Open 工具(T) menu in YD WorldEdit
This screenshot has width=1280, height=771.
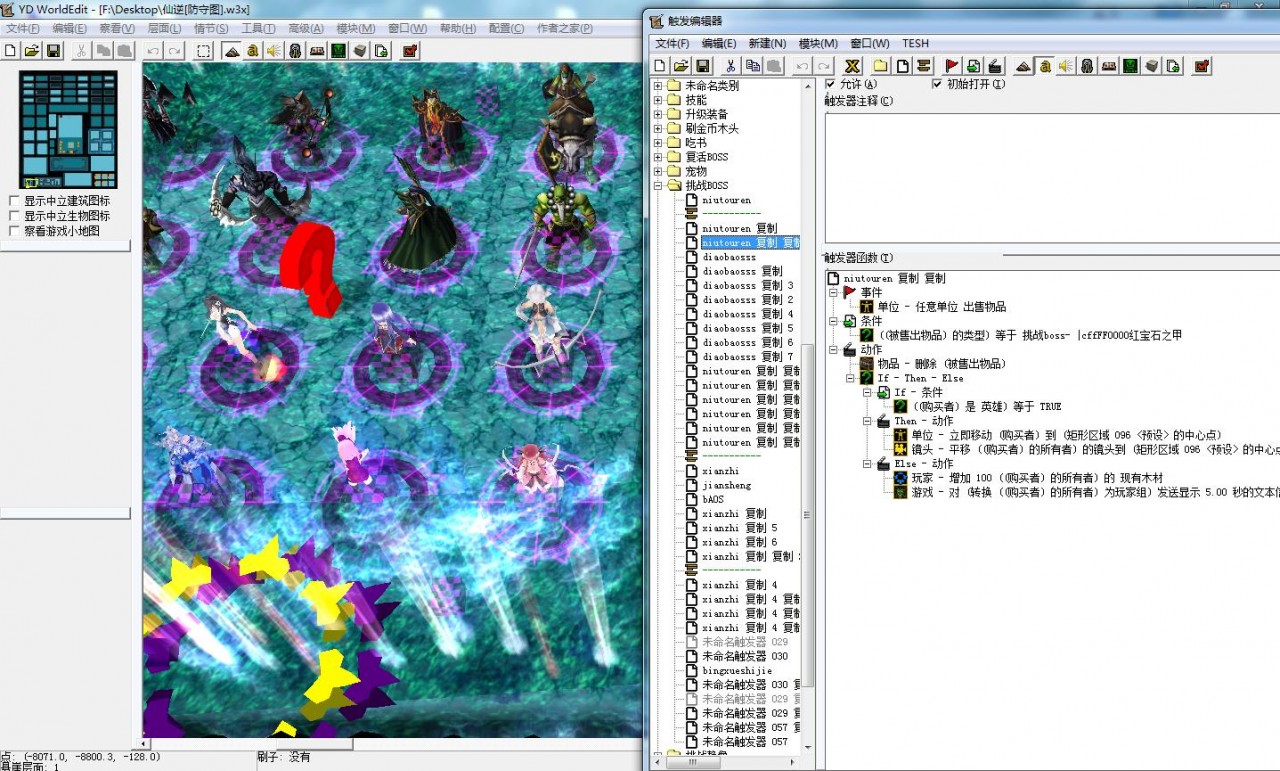coord(259,28)
